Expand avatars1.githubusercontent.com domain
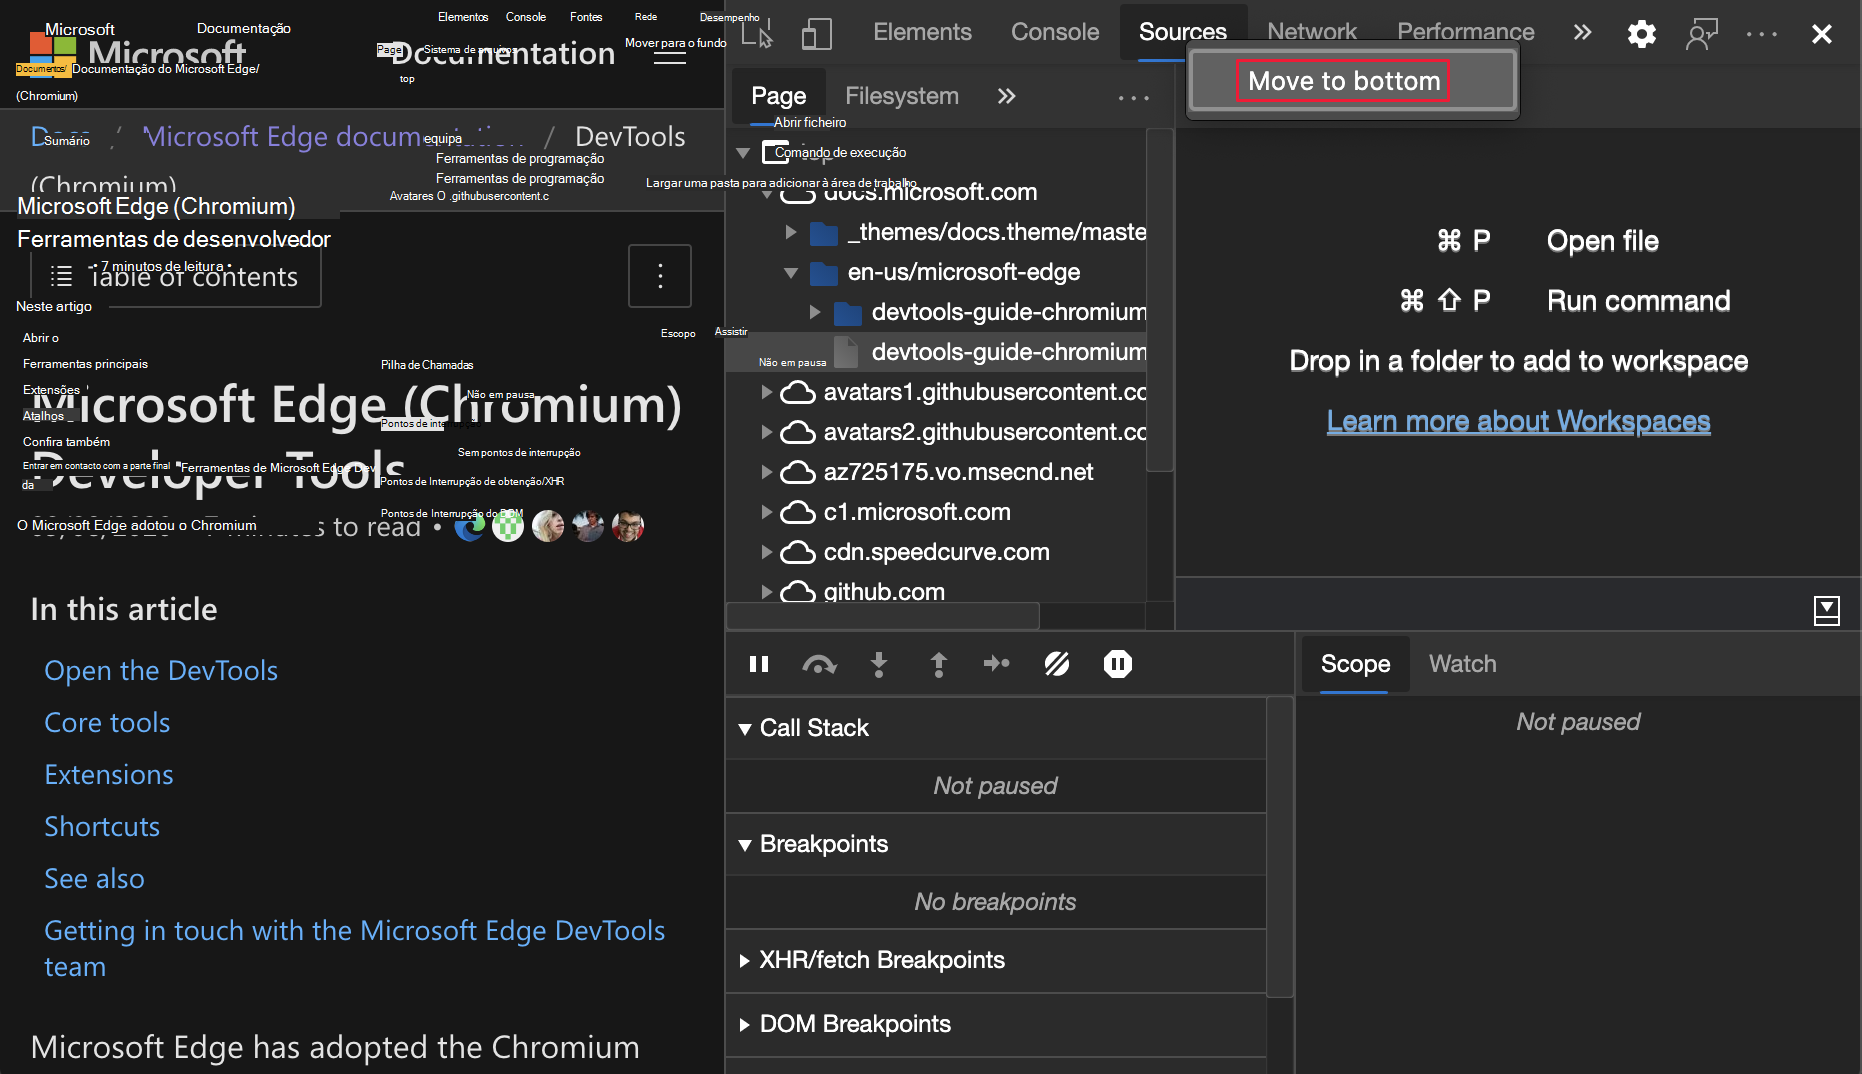The image size is (1862, 1074). tap(767, 392)
